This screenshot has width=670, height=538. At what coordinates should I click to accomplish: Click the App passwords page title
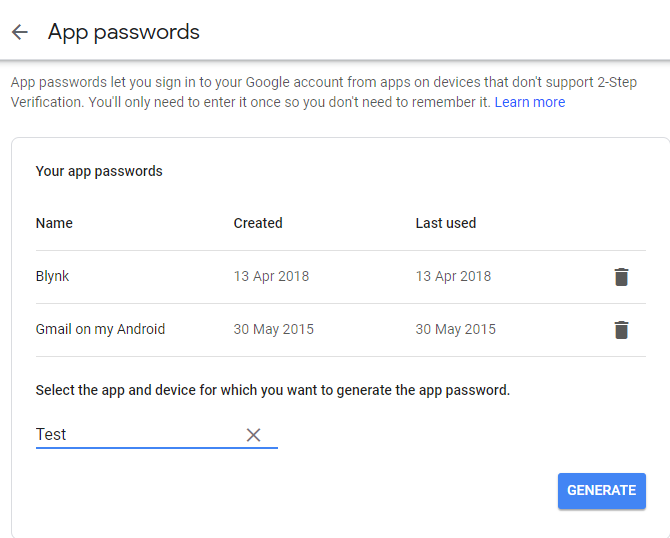pyautogui.click(x=124, y=32)
